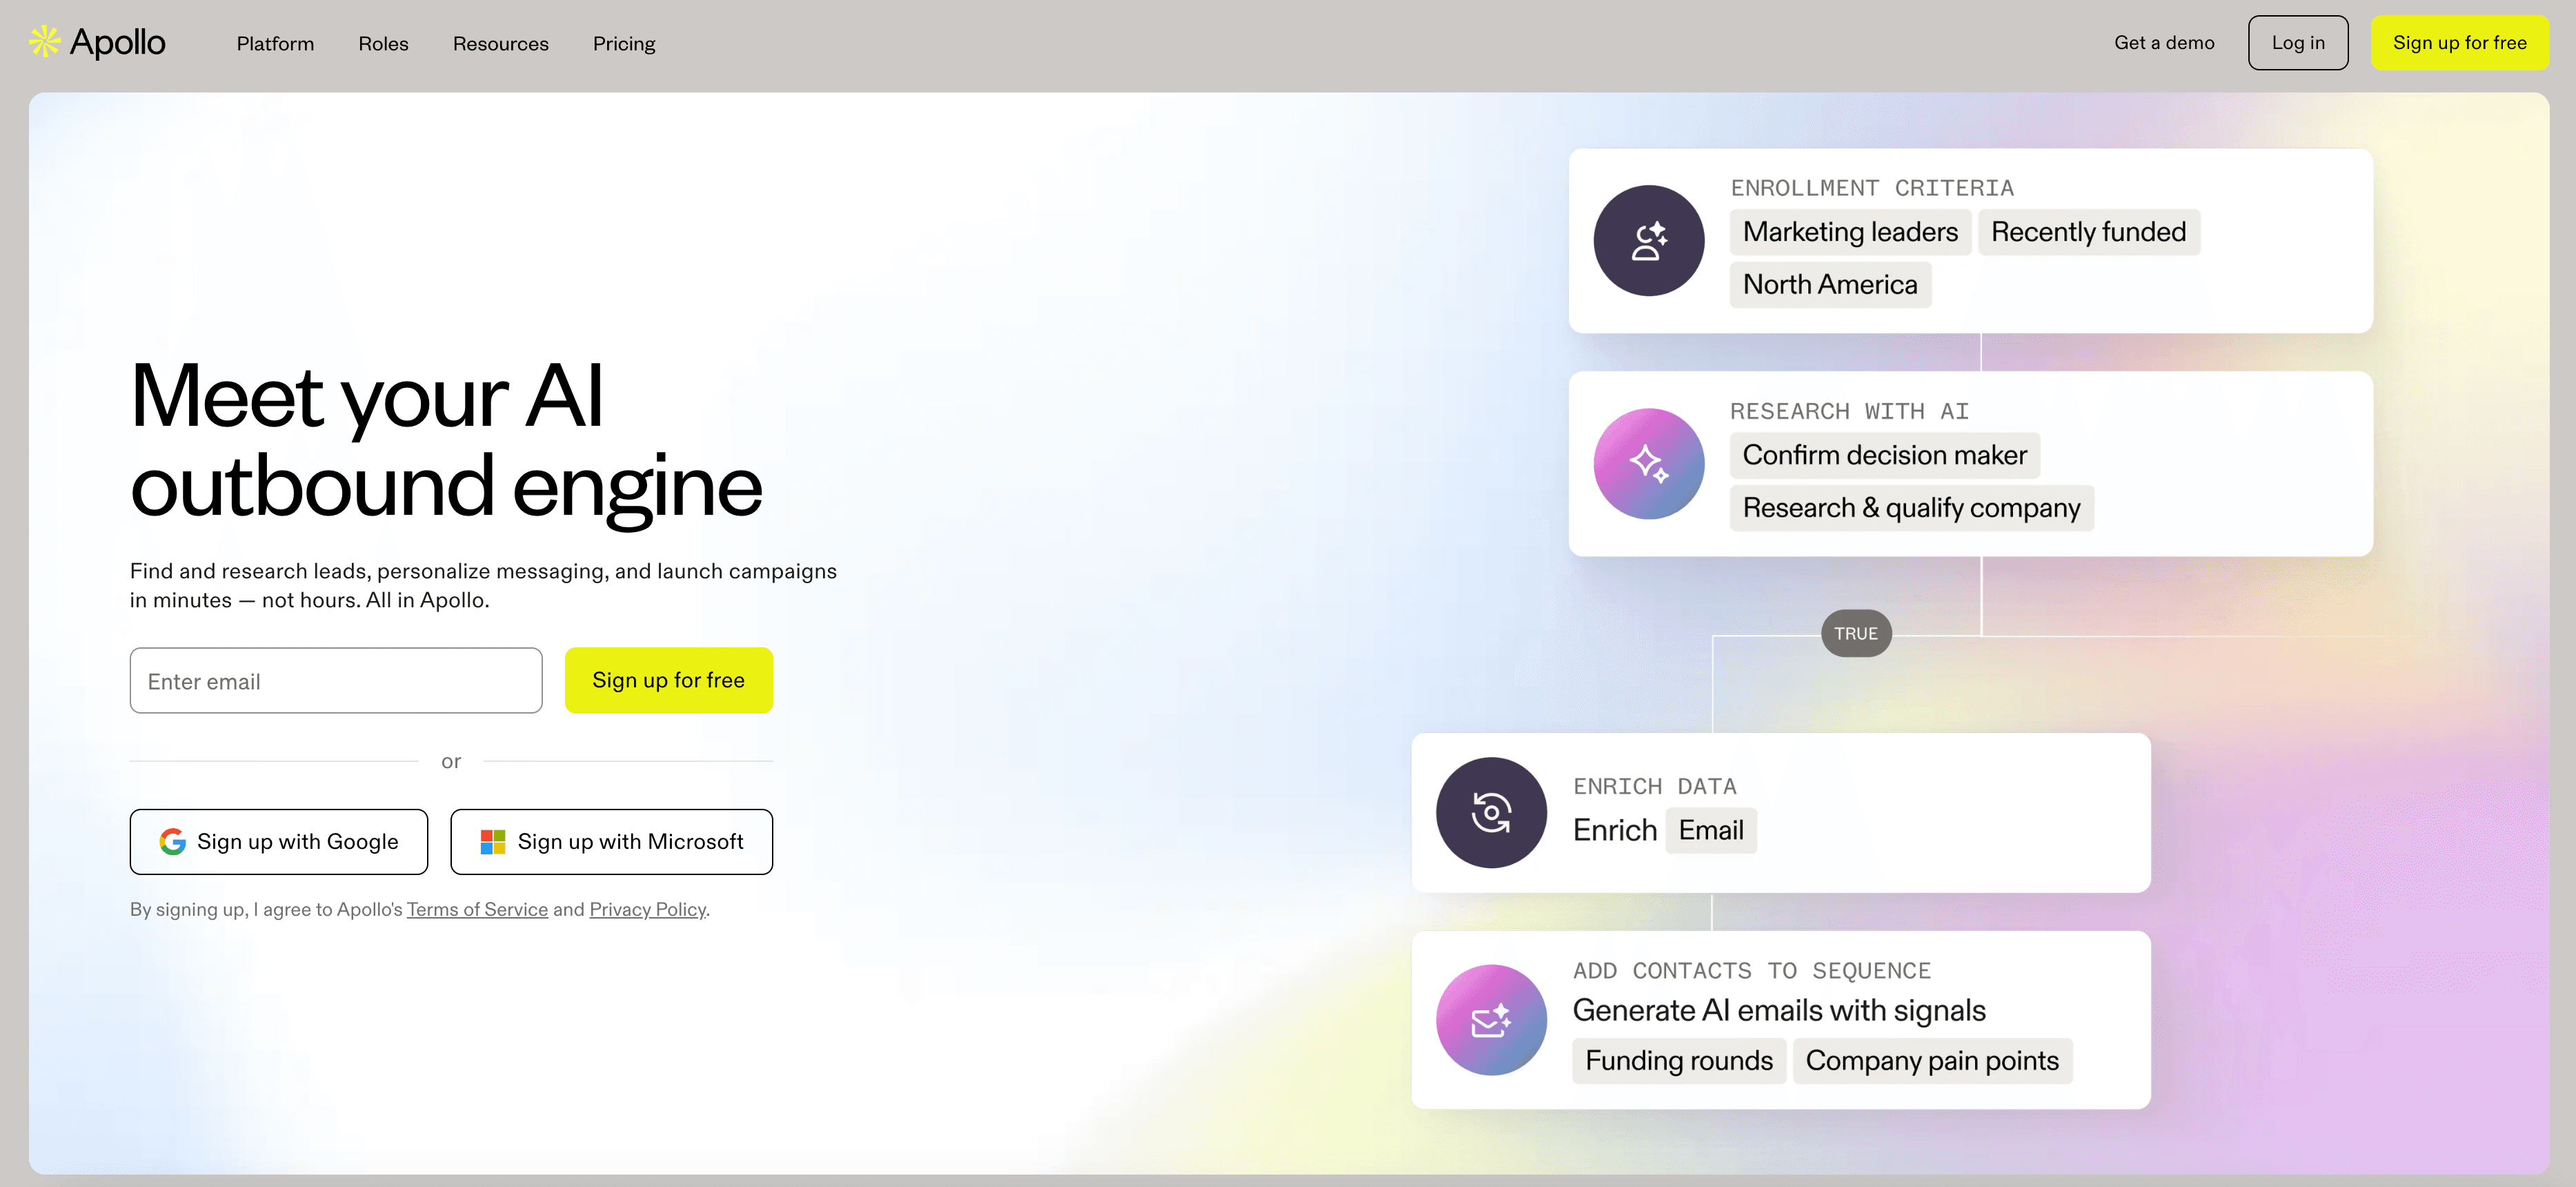Image resolution: width=2576 pixels, height=1187 pixels.
Task: Click the Log in button
Action: (x=2297, y=42)
